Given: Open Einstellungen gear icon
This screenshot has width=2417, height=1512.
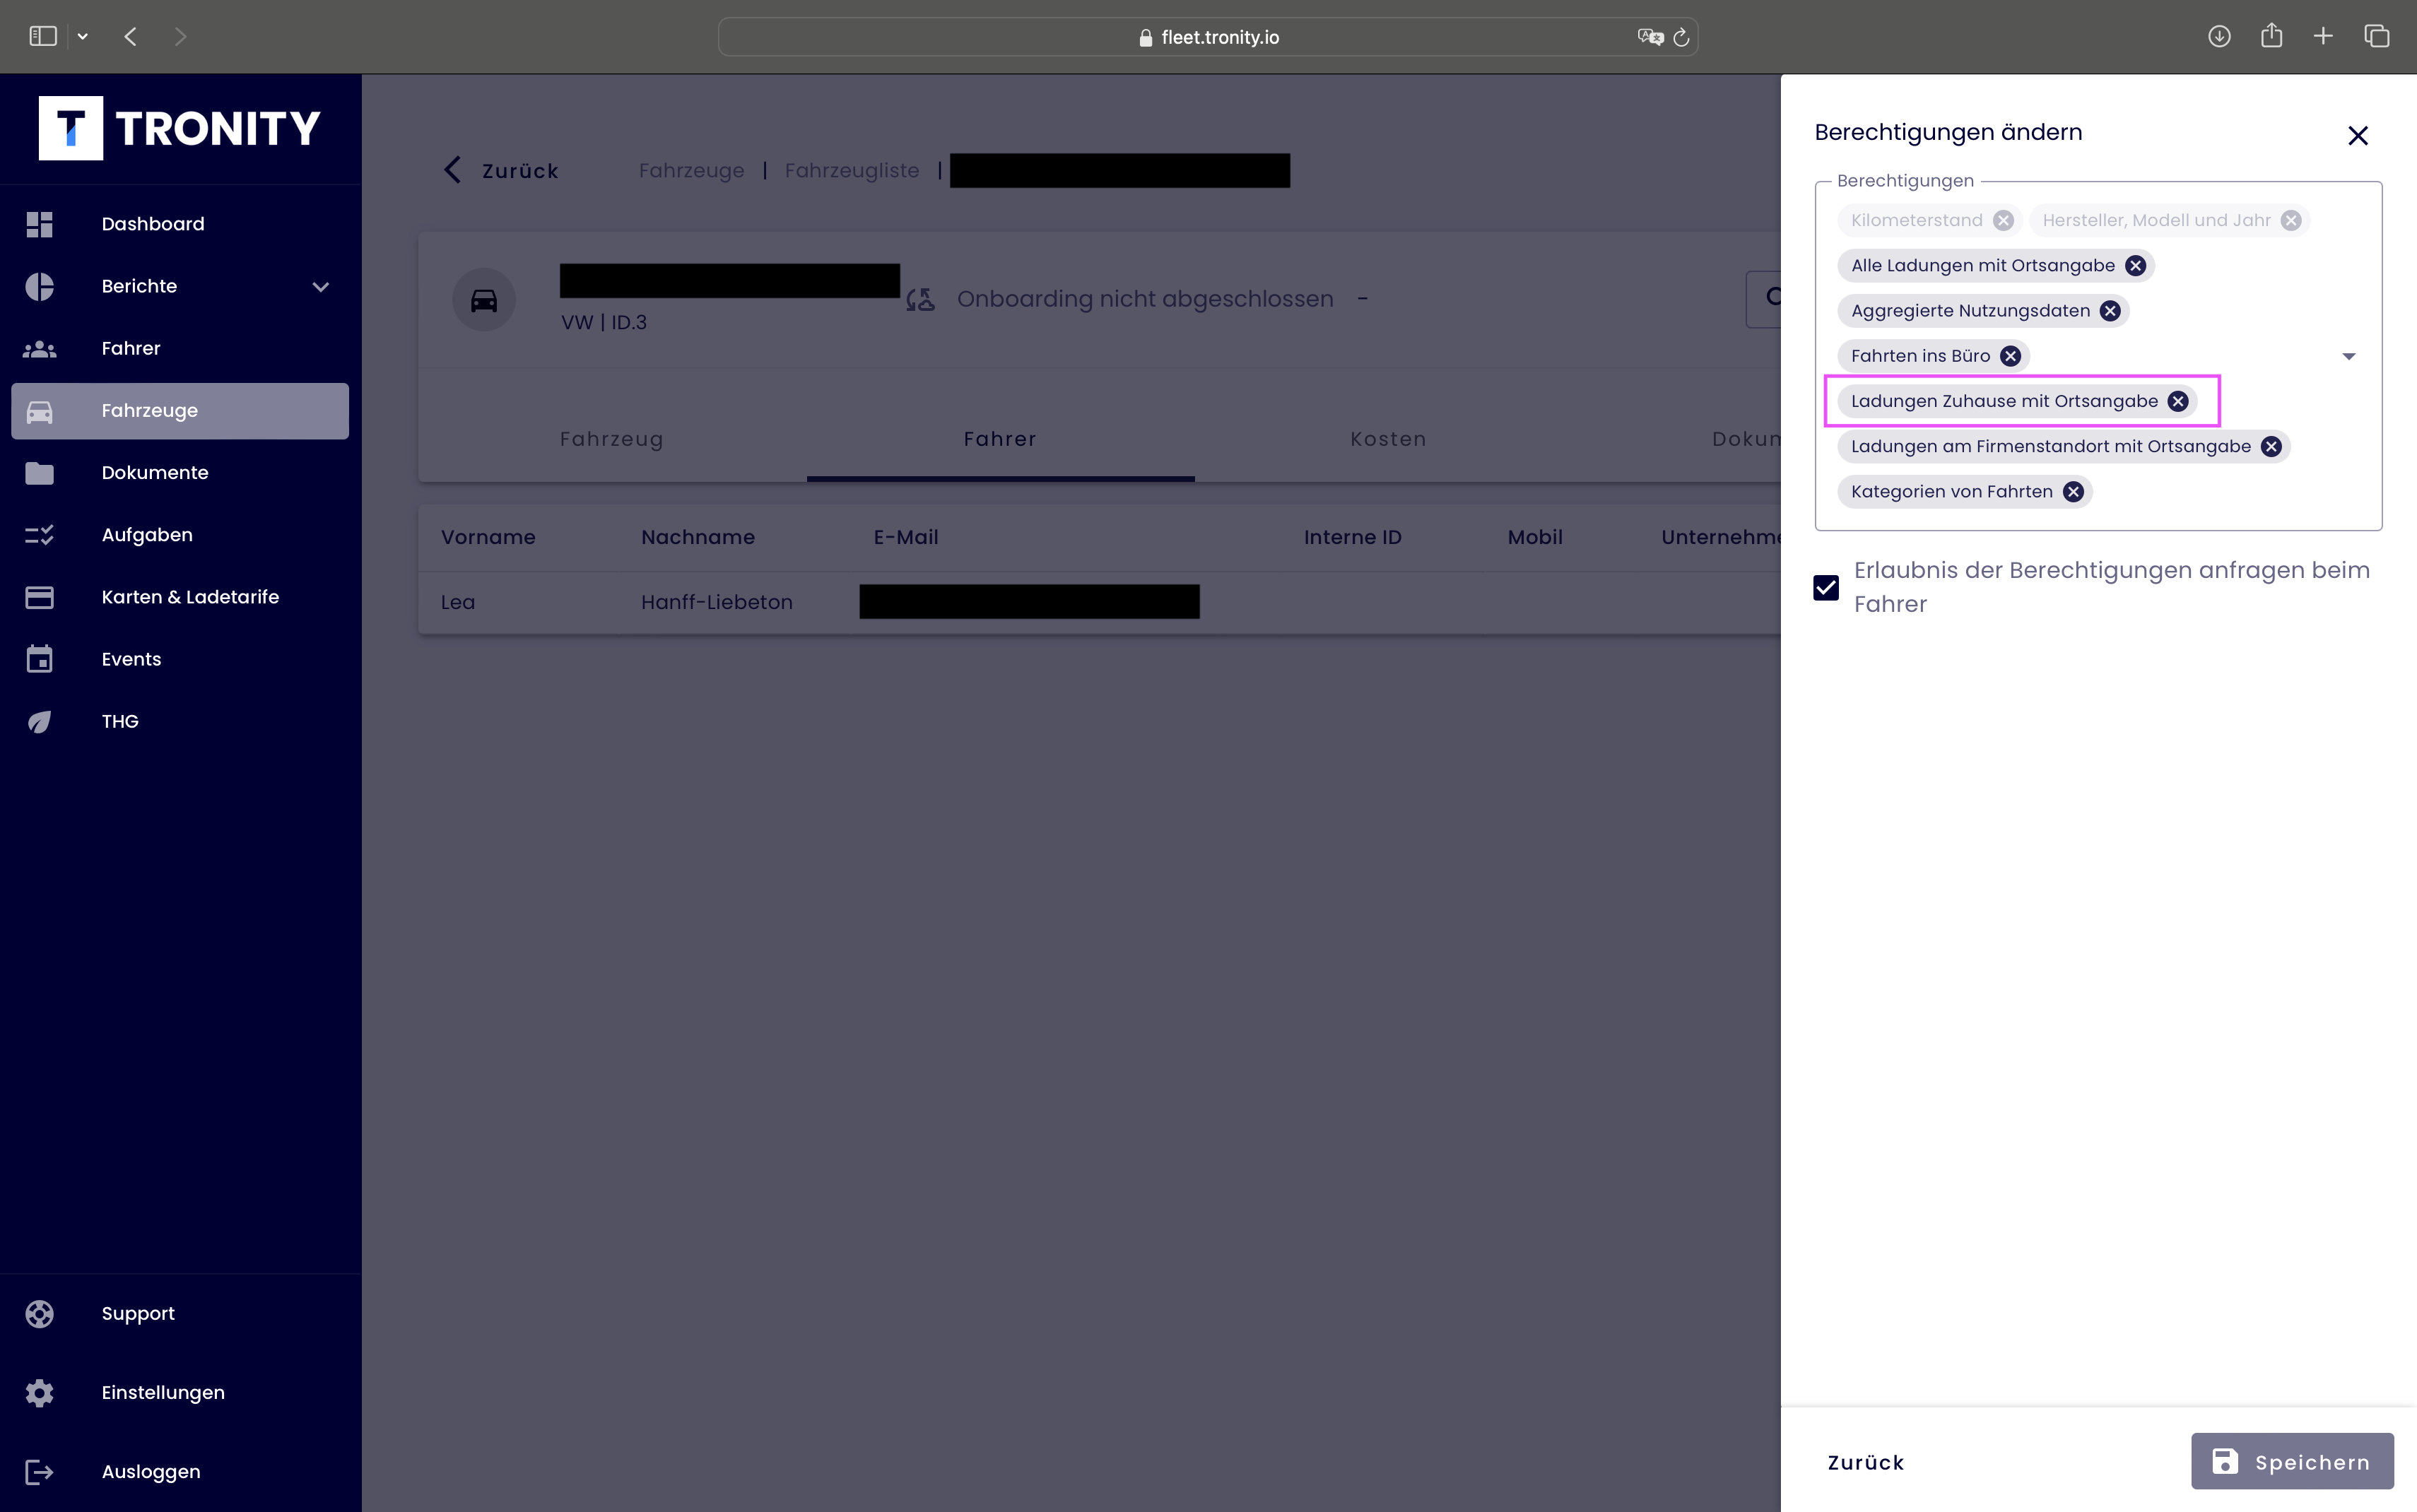Looking at the screenshot, I should (39, 1392).
